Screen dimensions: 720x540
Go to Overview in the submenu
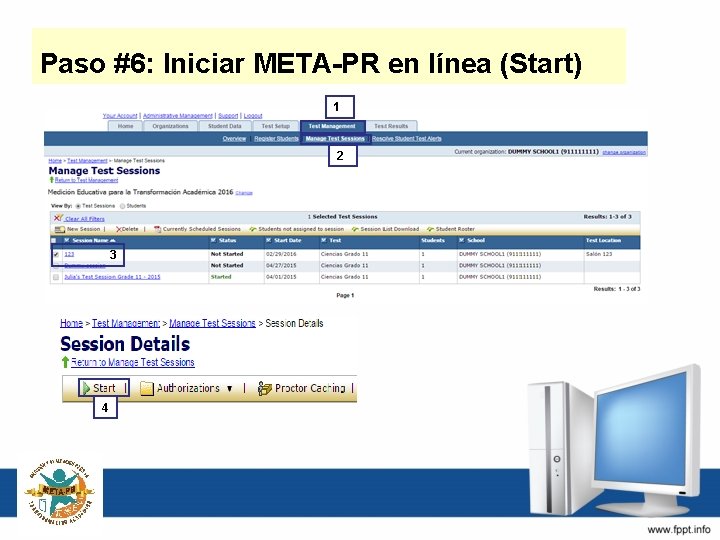point(234,138)
